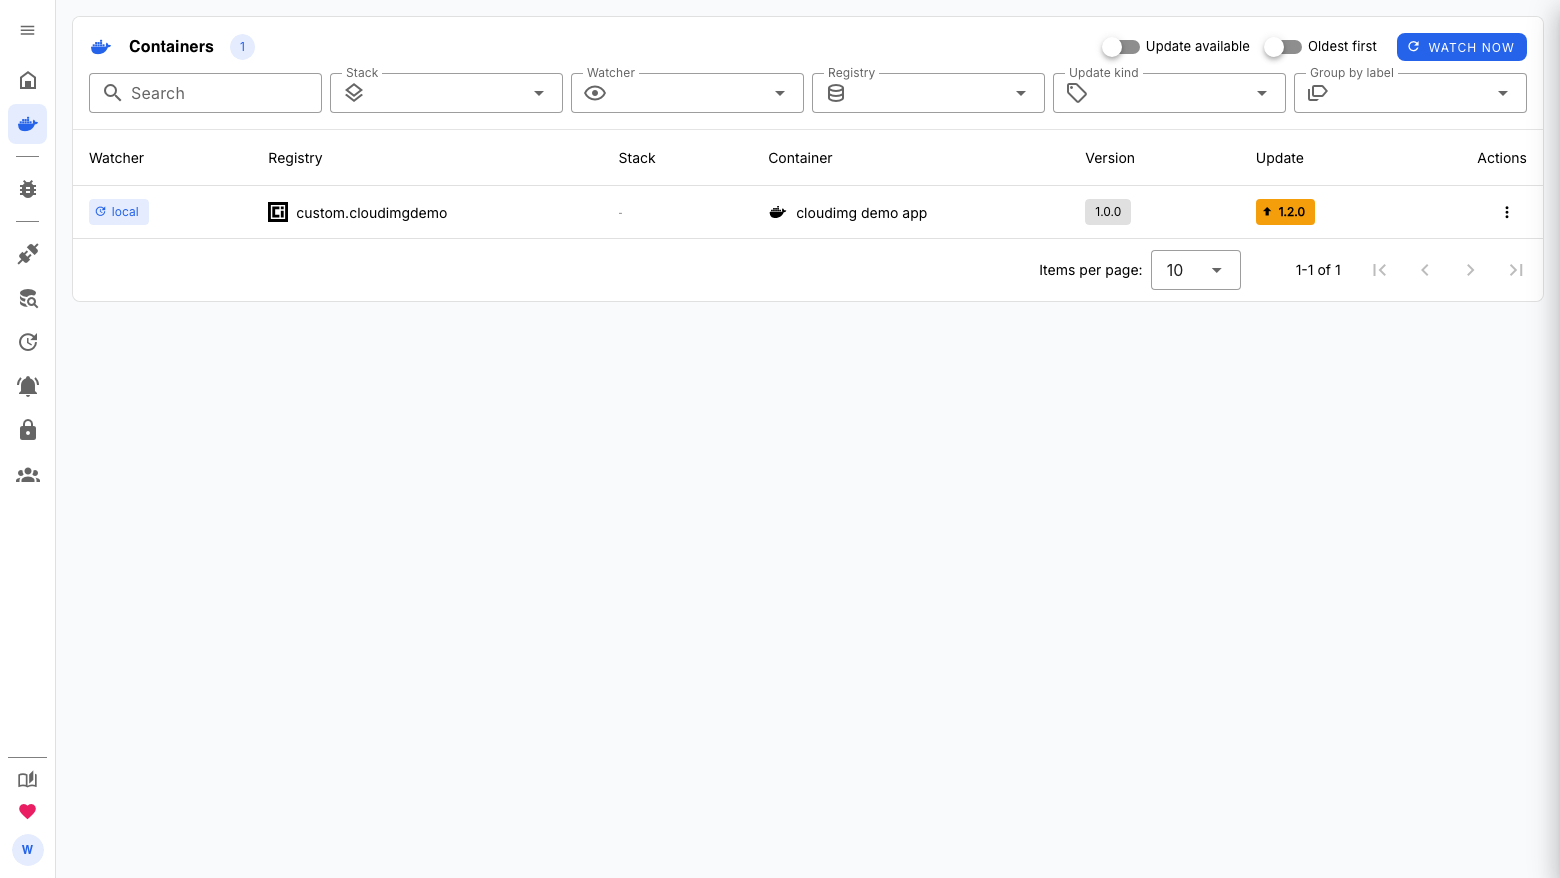Open the plug icon sidebar page
This screenshot has height=878, width=1560.
tap(28, 254)
